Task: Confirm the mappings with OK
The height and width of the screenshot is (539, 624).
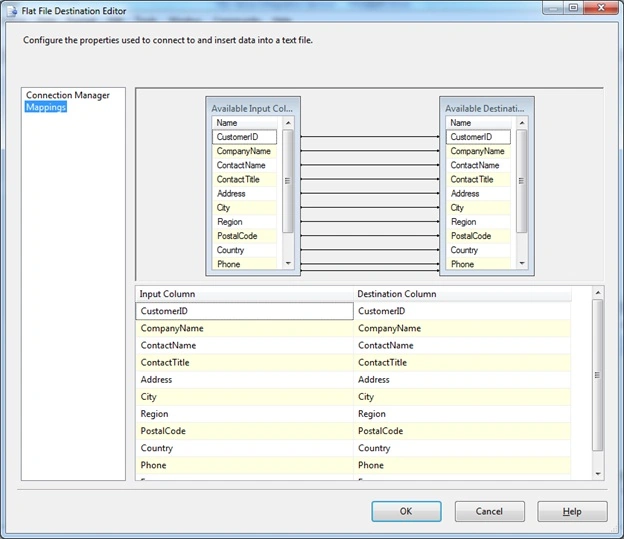Action: click(406, 511)
